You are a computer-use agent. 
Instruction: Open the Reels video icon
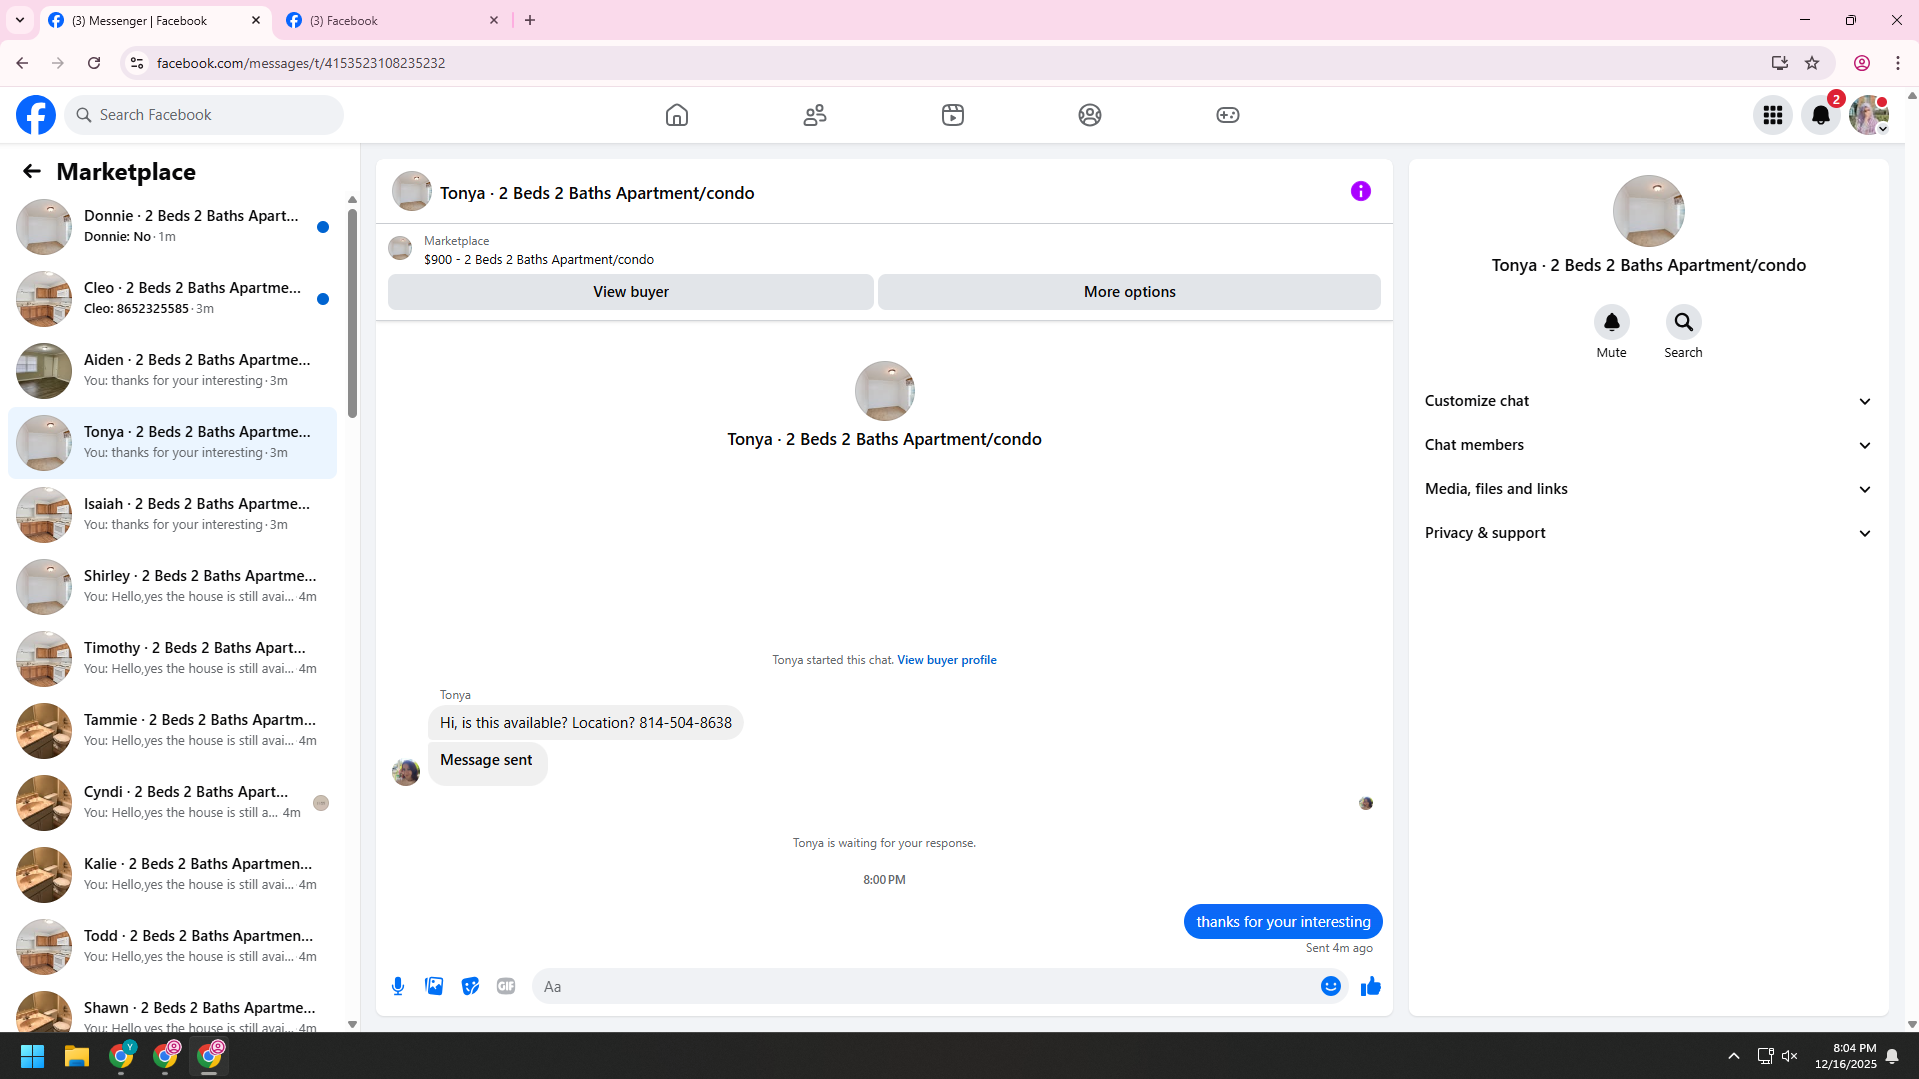point(953,115)
